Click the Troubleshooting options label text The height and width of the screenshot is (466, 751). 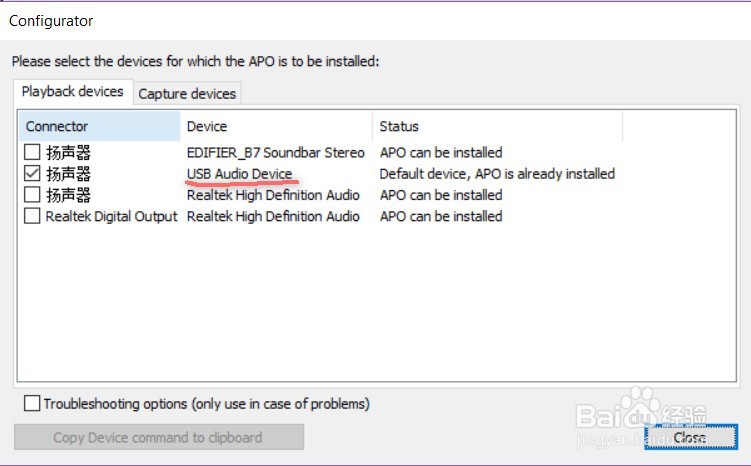[x=206, y=404]
